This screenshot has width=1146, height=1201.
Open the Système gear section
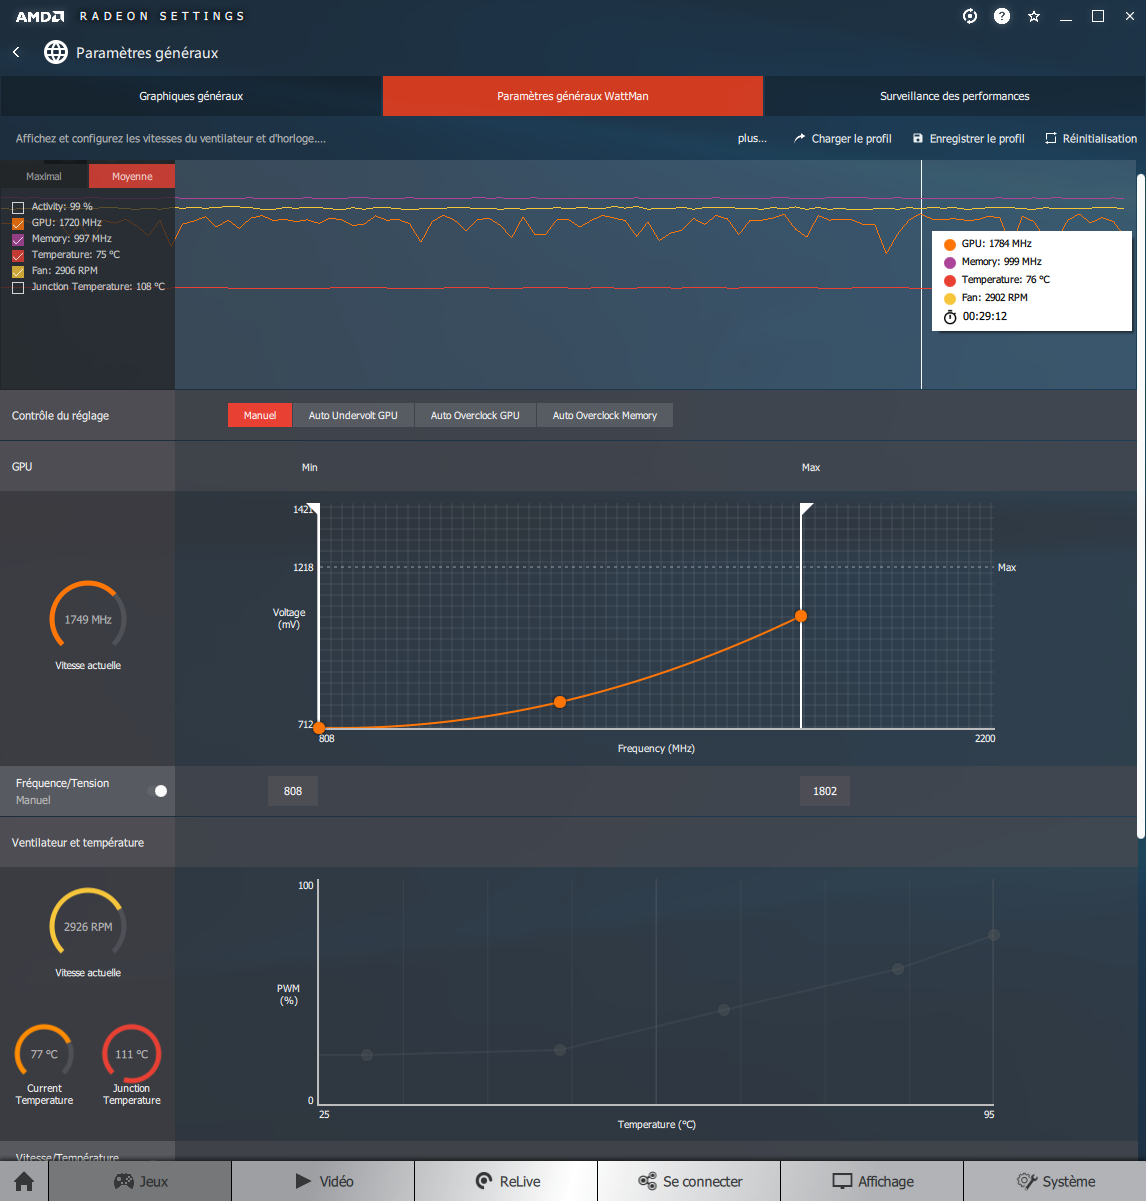[x=1055, y=1181]
